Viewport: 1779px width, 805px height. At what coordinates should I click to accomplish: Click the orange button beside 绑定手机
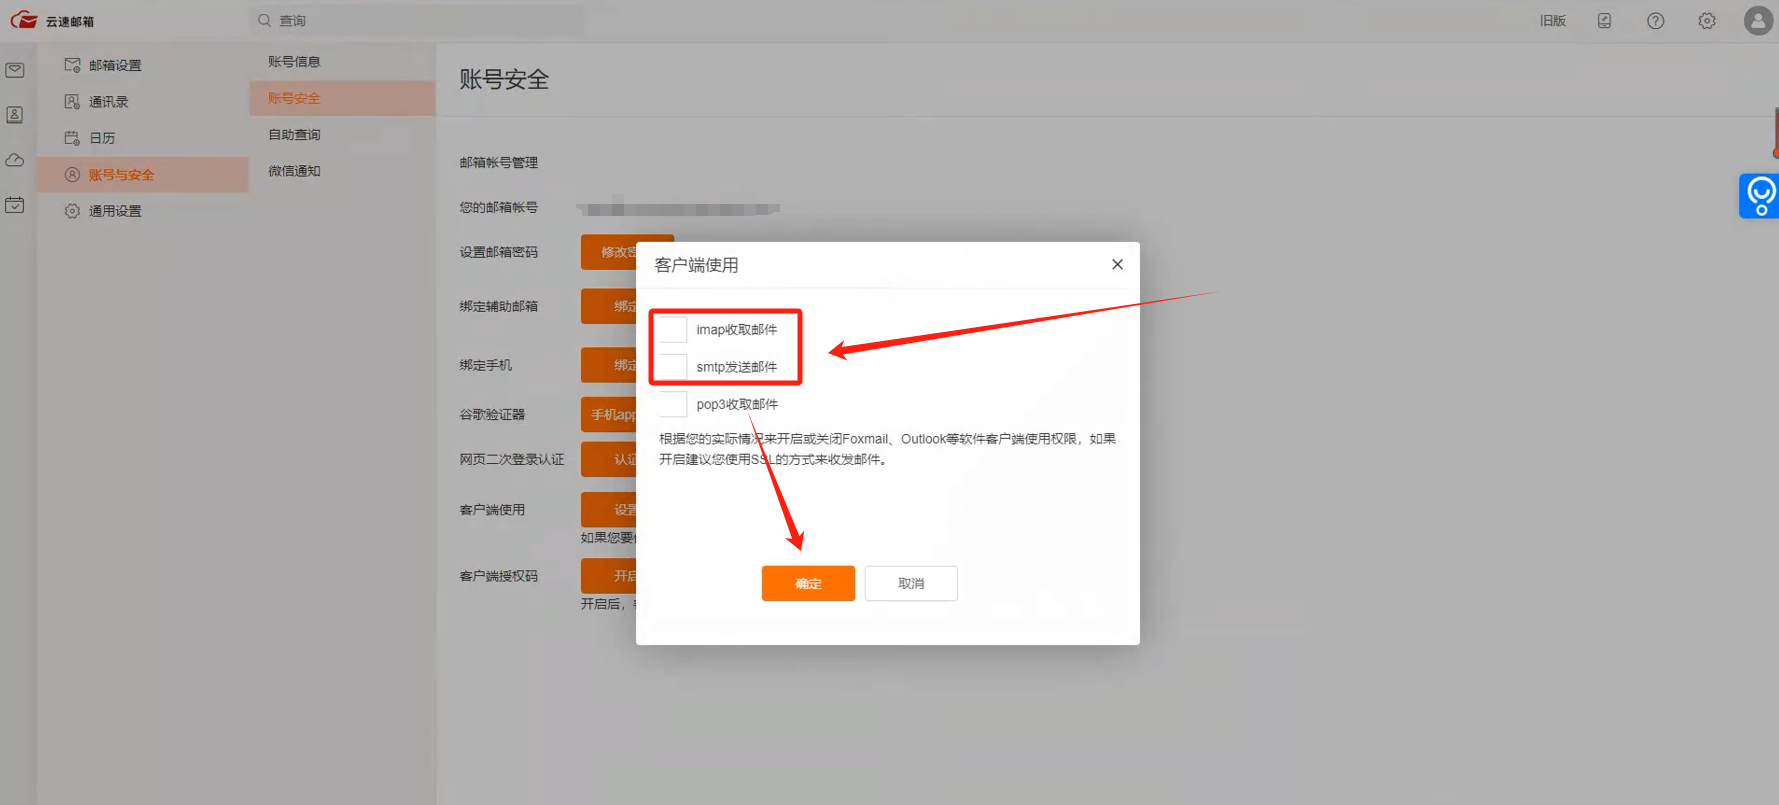tap(609, 365)
